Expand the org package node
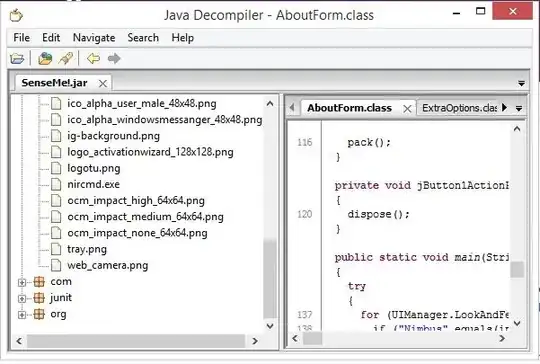The width and height of the screenshot is (540, 364). [22, 314]
